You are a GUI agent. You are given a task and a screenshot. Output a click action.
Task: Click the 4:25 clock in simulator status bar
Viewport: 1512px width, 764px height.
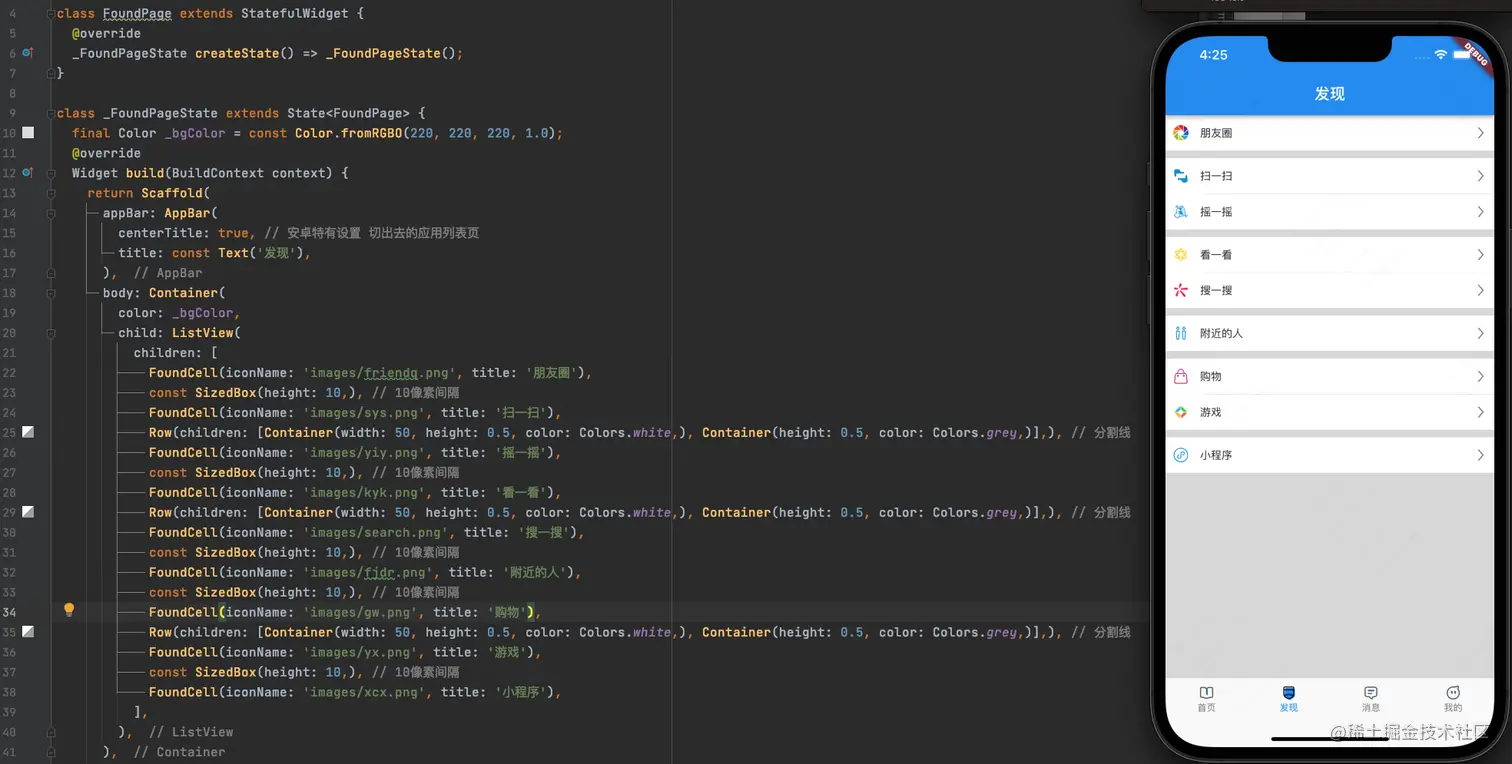1213,55
